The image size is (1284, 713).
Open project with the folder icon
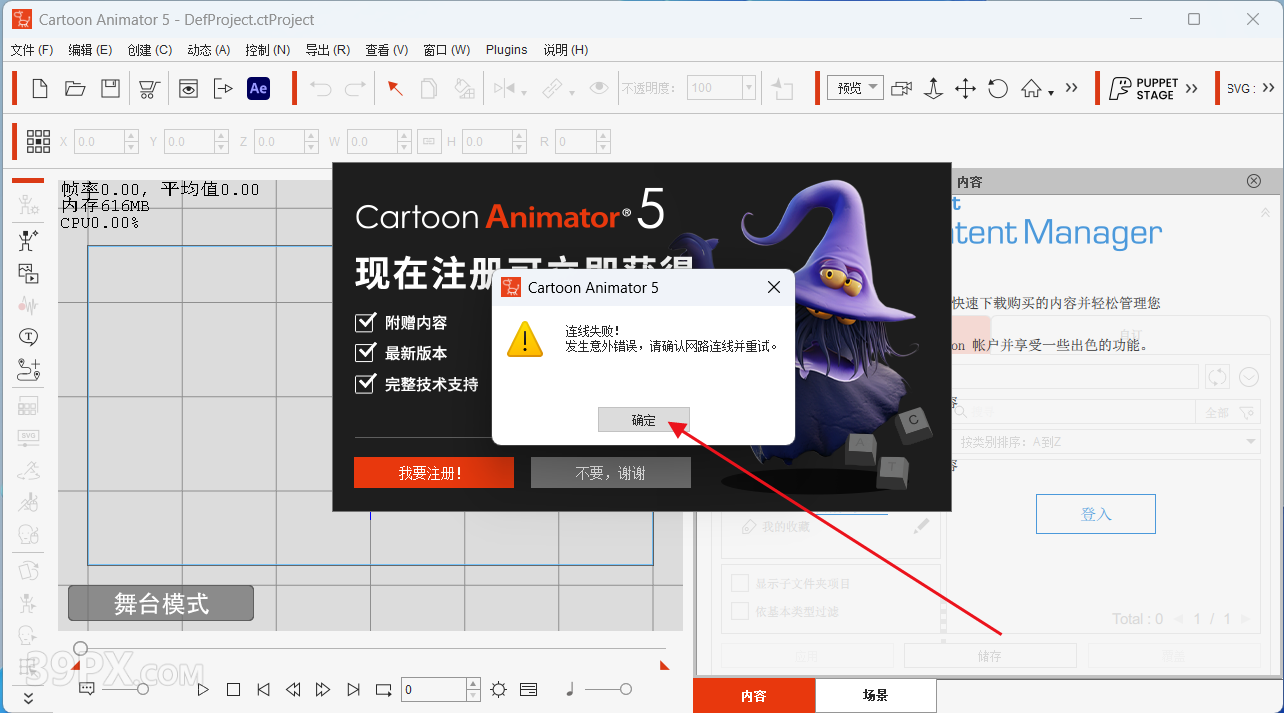[x=75, y=88]
